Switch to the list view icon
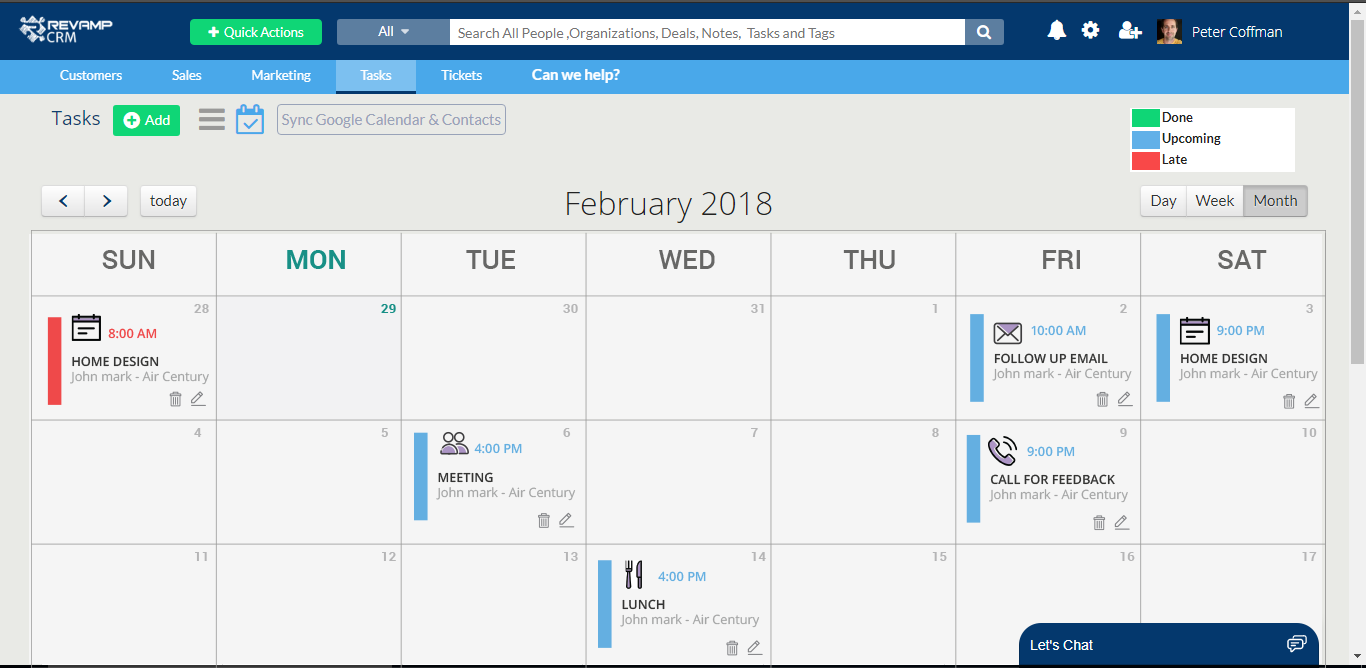 point(212,120)
